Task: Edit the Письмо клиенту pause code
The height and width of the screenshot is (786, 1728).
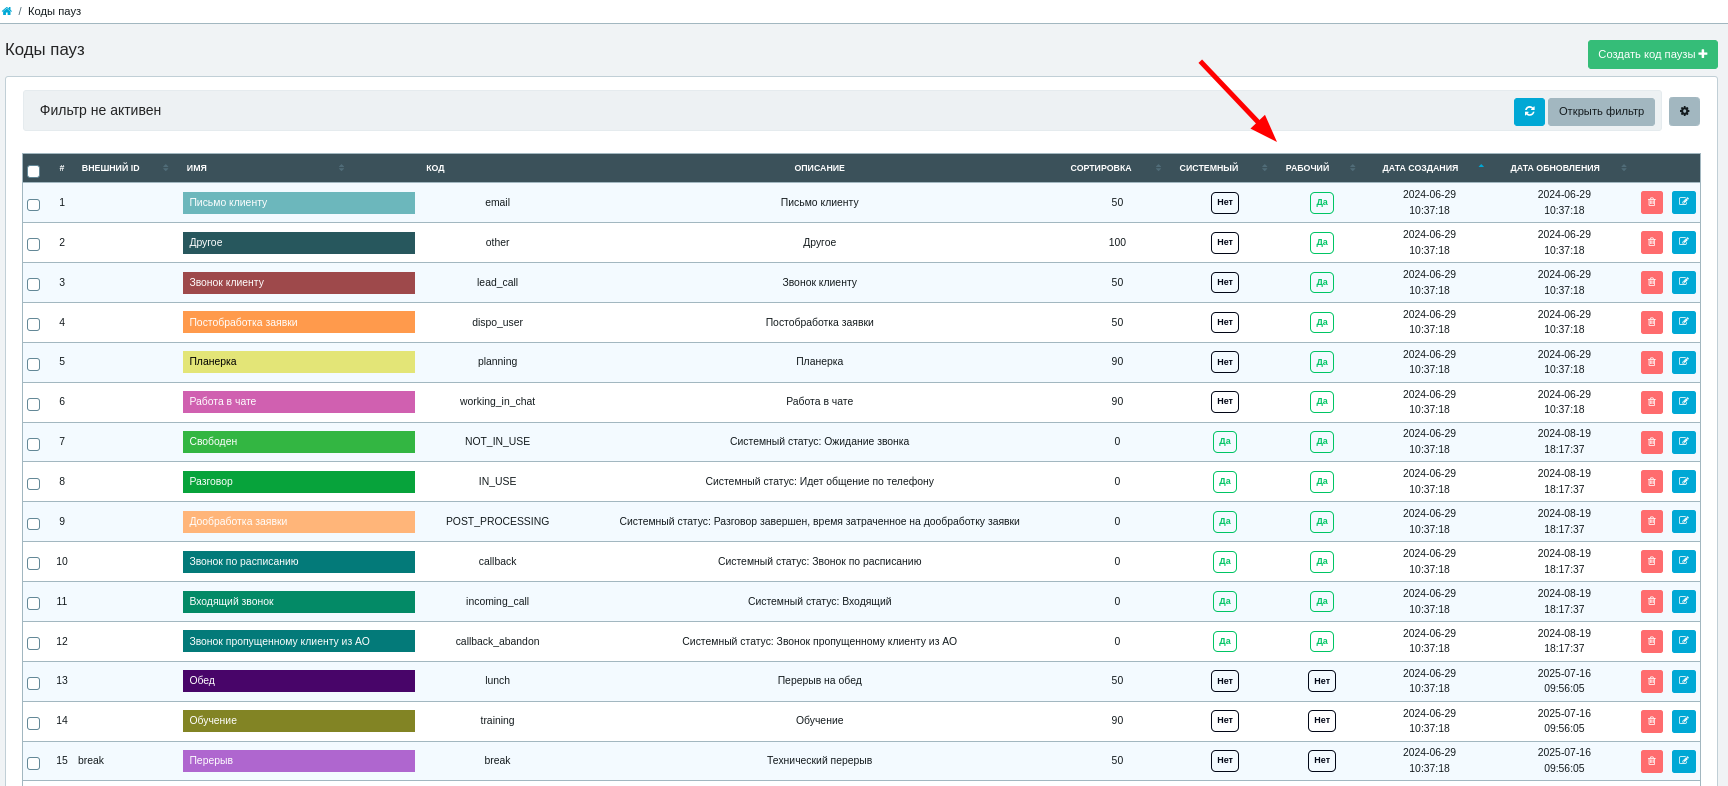Action: (1684, 202)
